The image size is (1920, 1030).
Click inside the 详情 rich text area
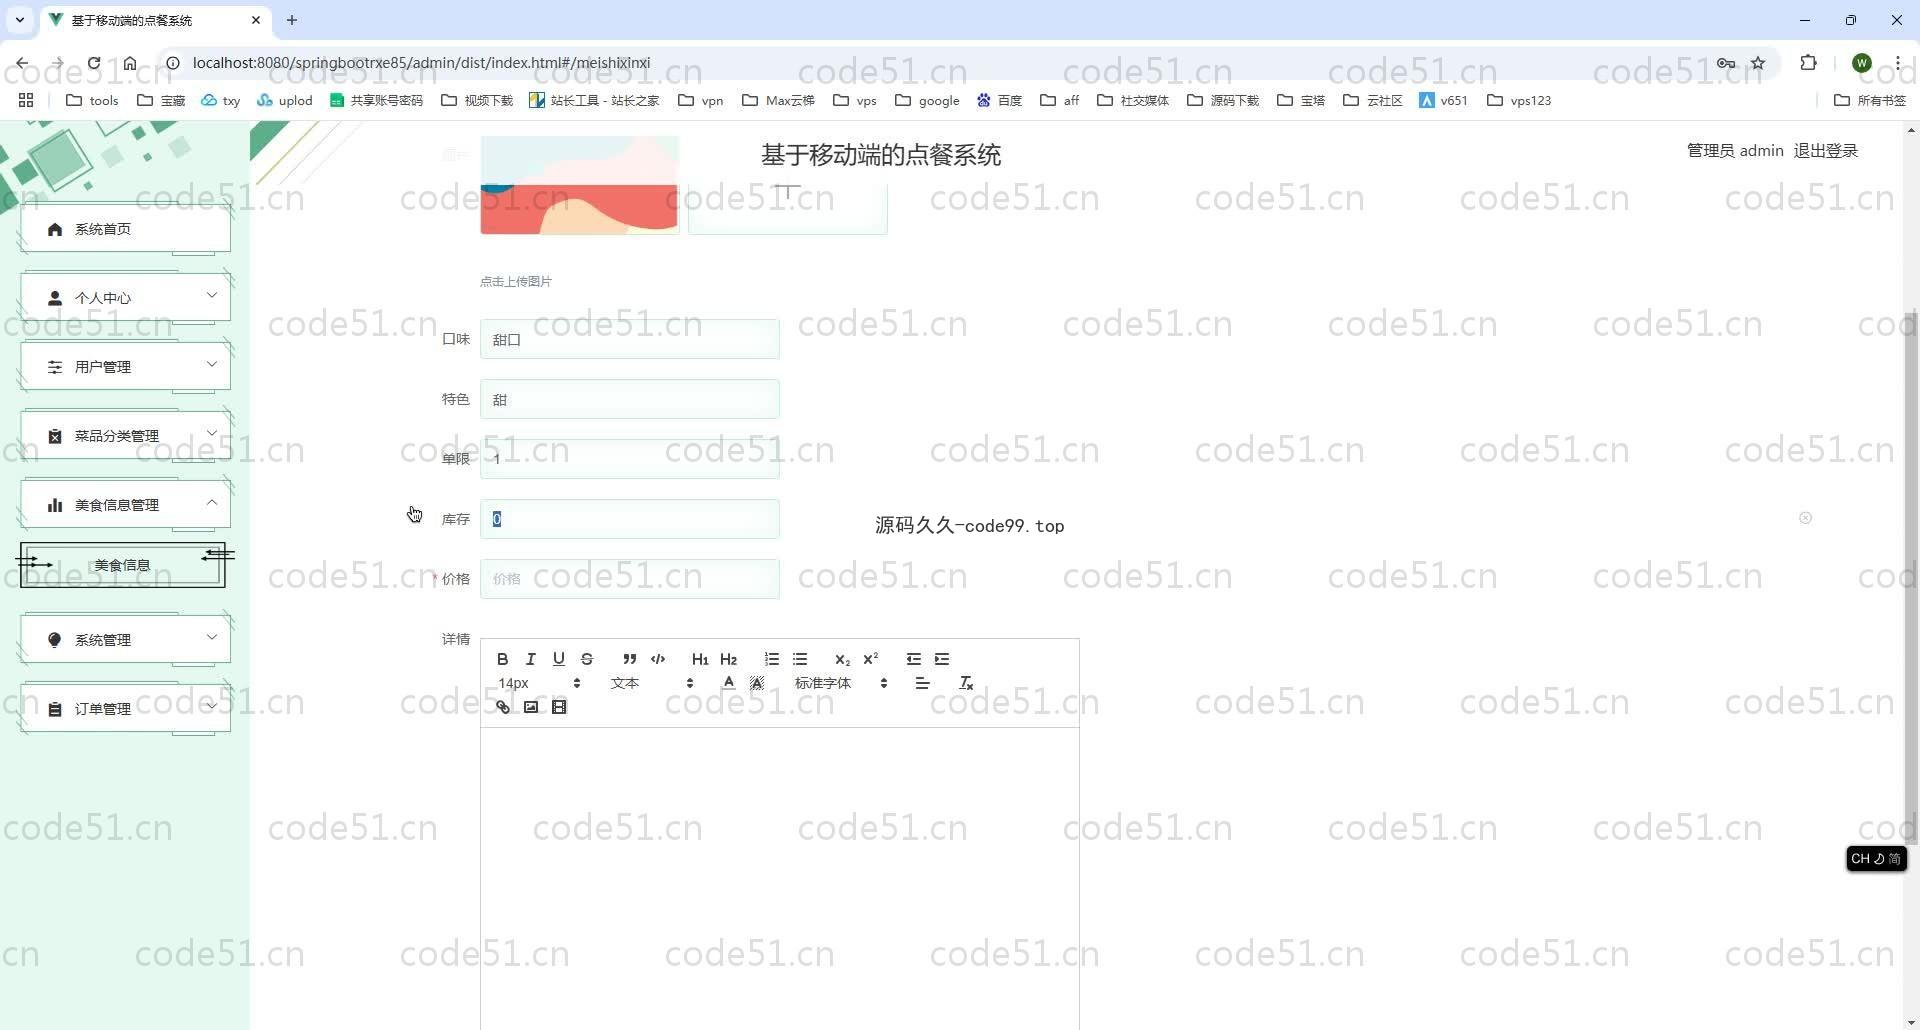[780, 878]
